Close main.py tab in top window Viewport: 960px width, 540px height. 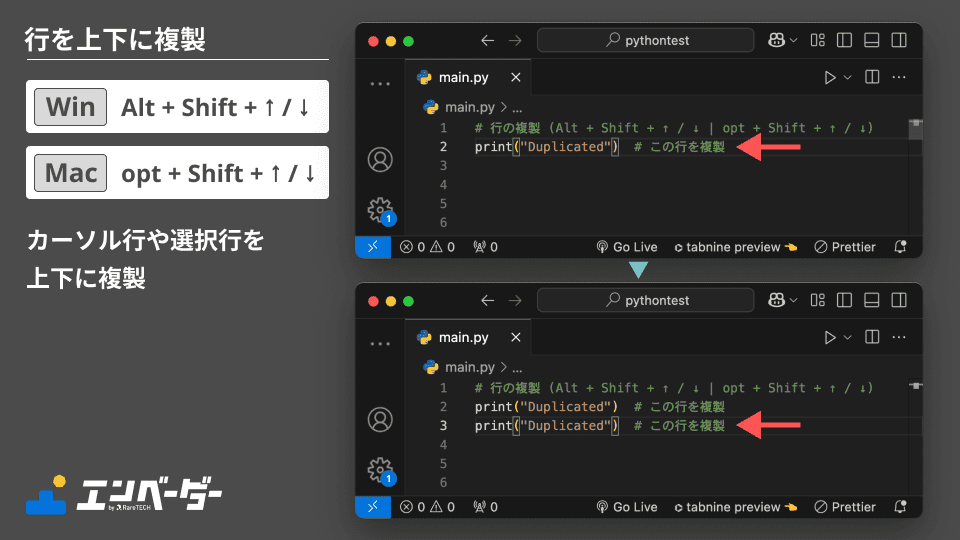(x=516, y=77)
